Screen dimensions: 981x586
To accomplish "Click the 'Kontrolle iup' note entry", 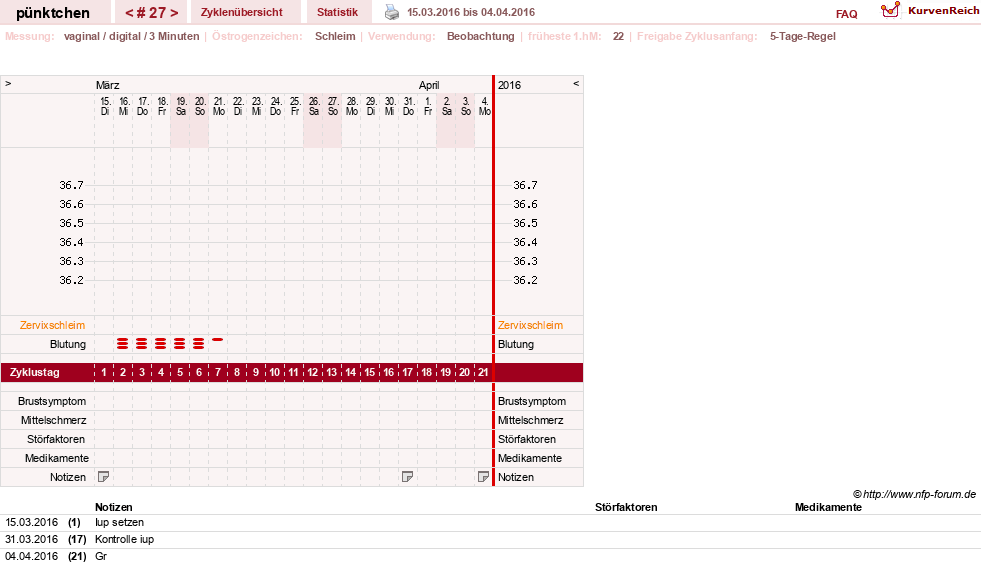I will (125, 539).
